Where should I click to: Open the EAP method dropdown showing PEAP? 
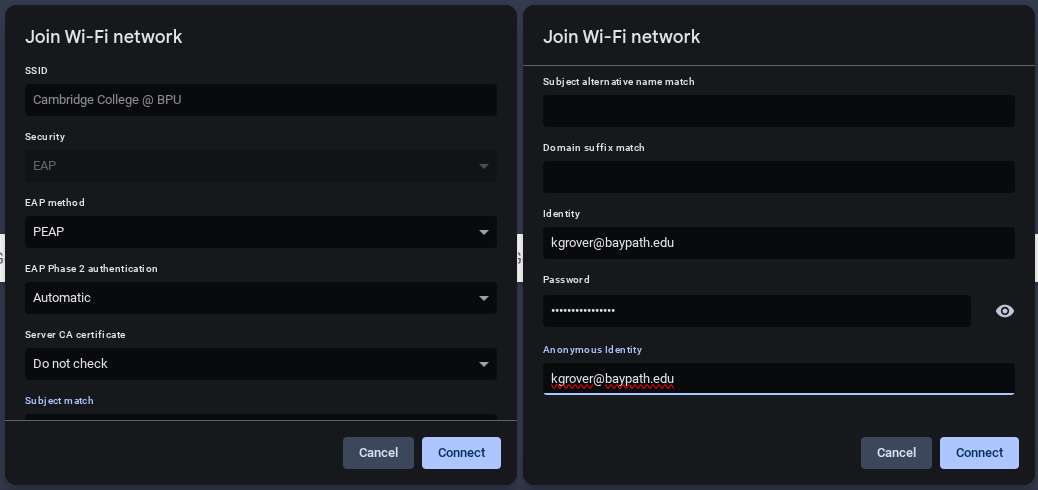260,232
